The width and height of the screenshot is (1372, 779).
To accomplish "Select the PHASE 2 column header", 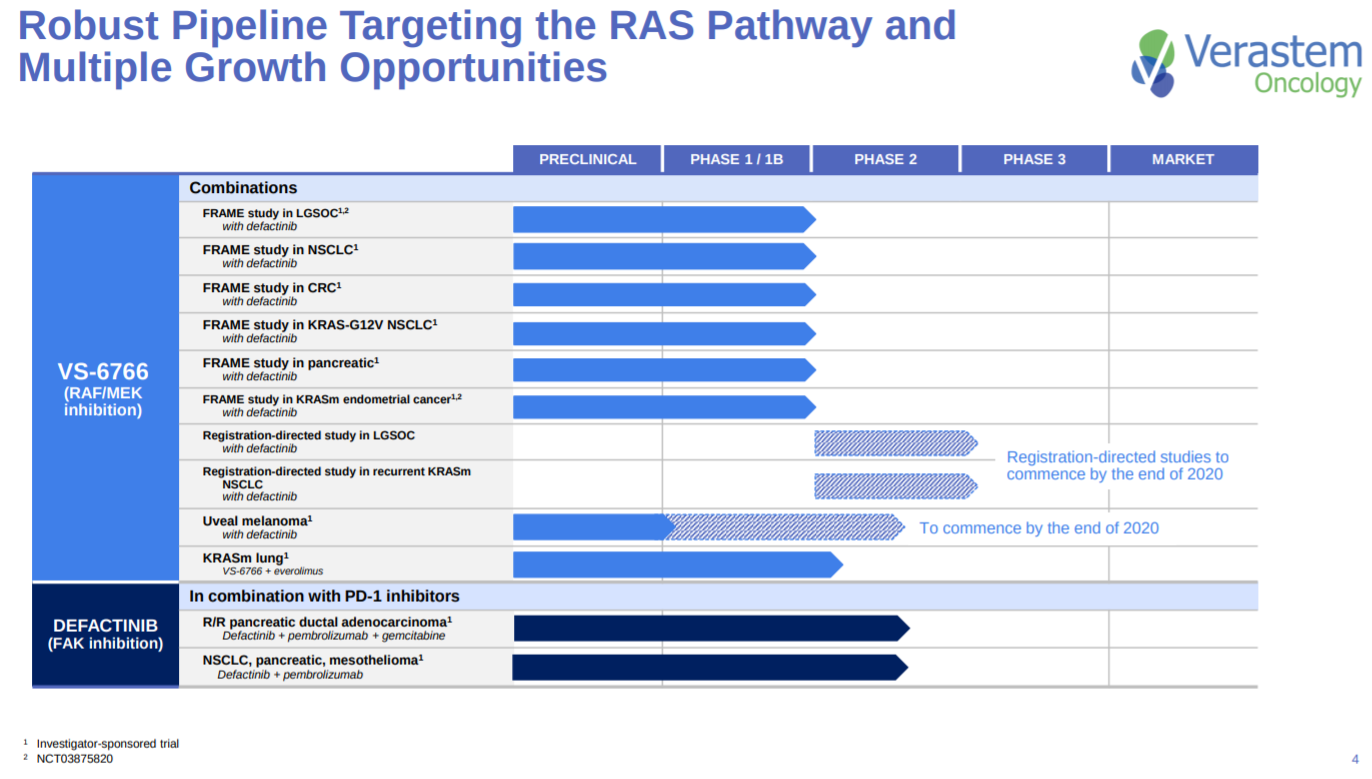I will coord(885,159).
